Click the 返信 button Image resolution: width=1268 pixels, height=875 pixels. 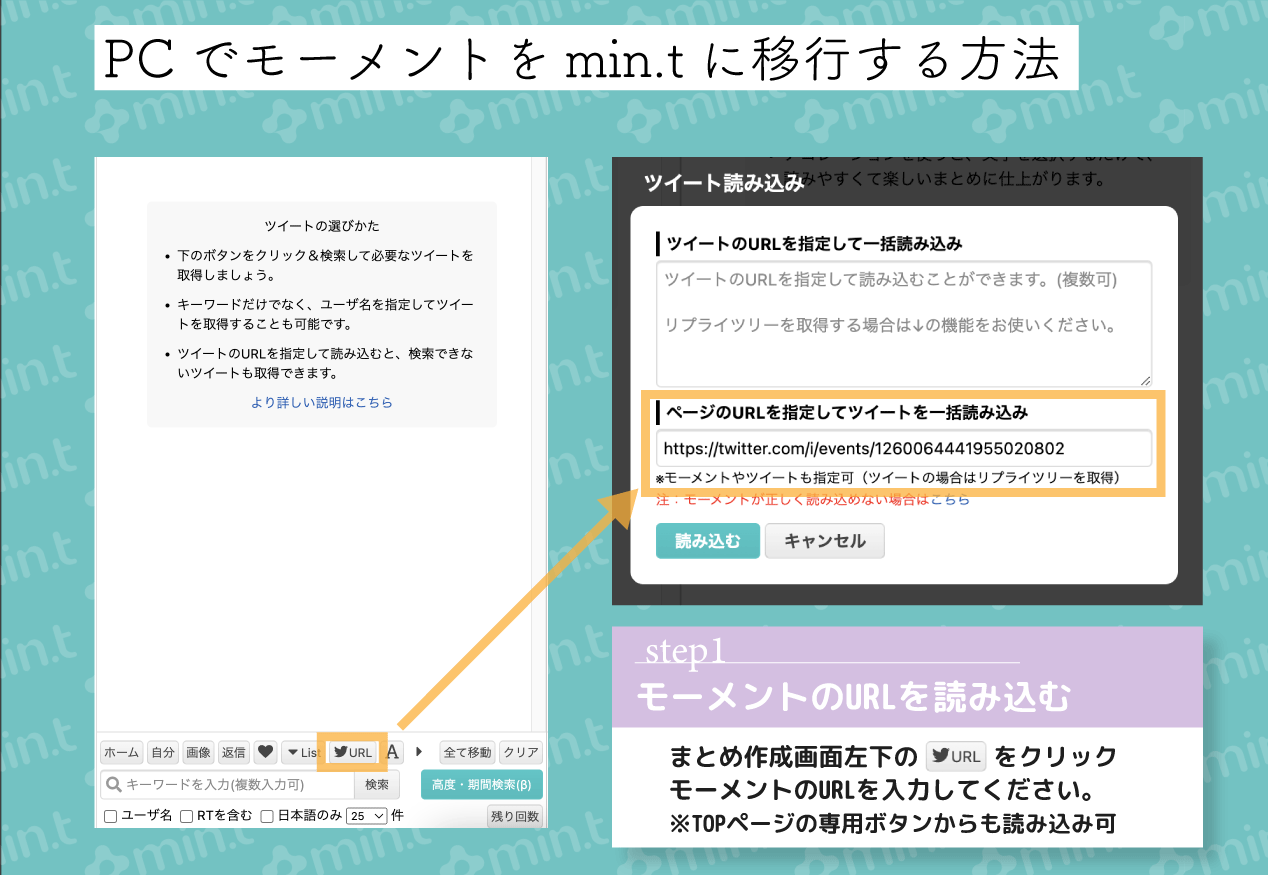click(x=233, y=752)
